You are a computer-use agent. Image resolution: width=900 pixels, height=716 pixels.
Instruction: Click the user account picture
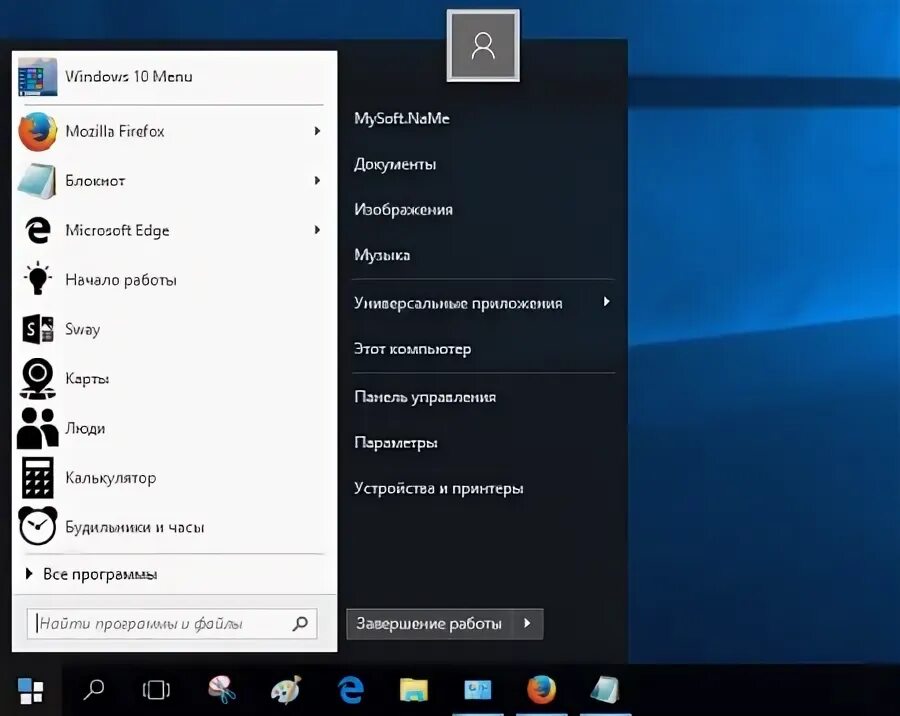click(483, 46)
